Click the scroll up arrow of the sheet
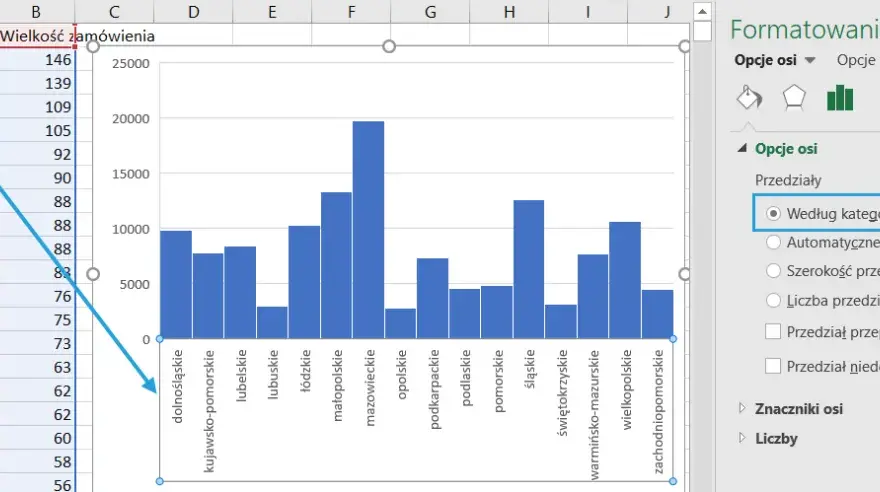 point(702,11)
